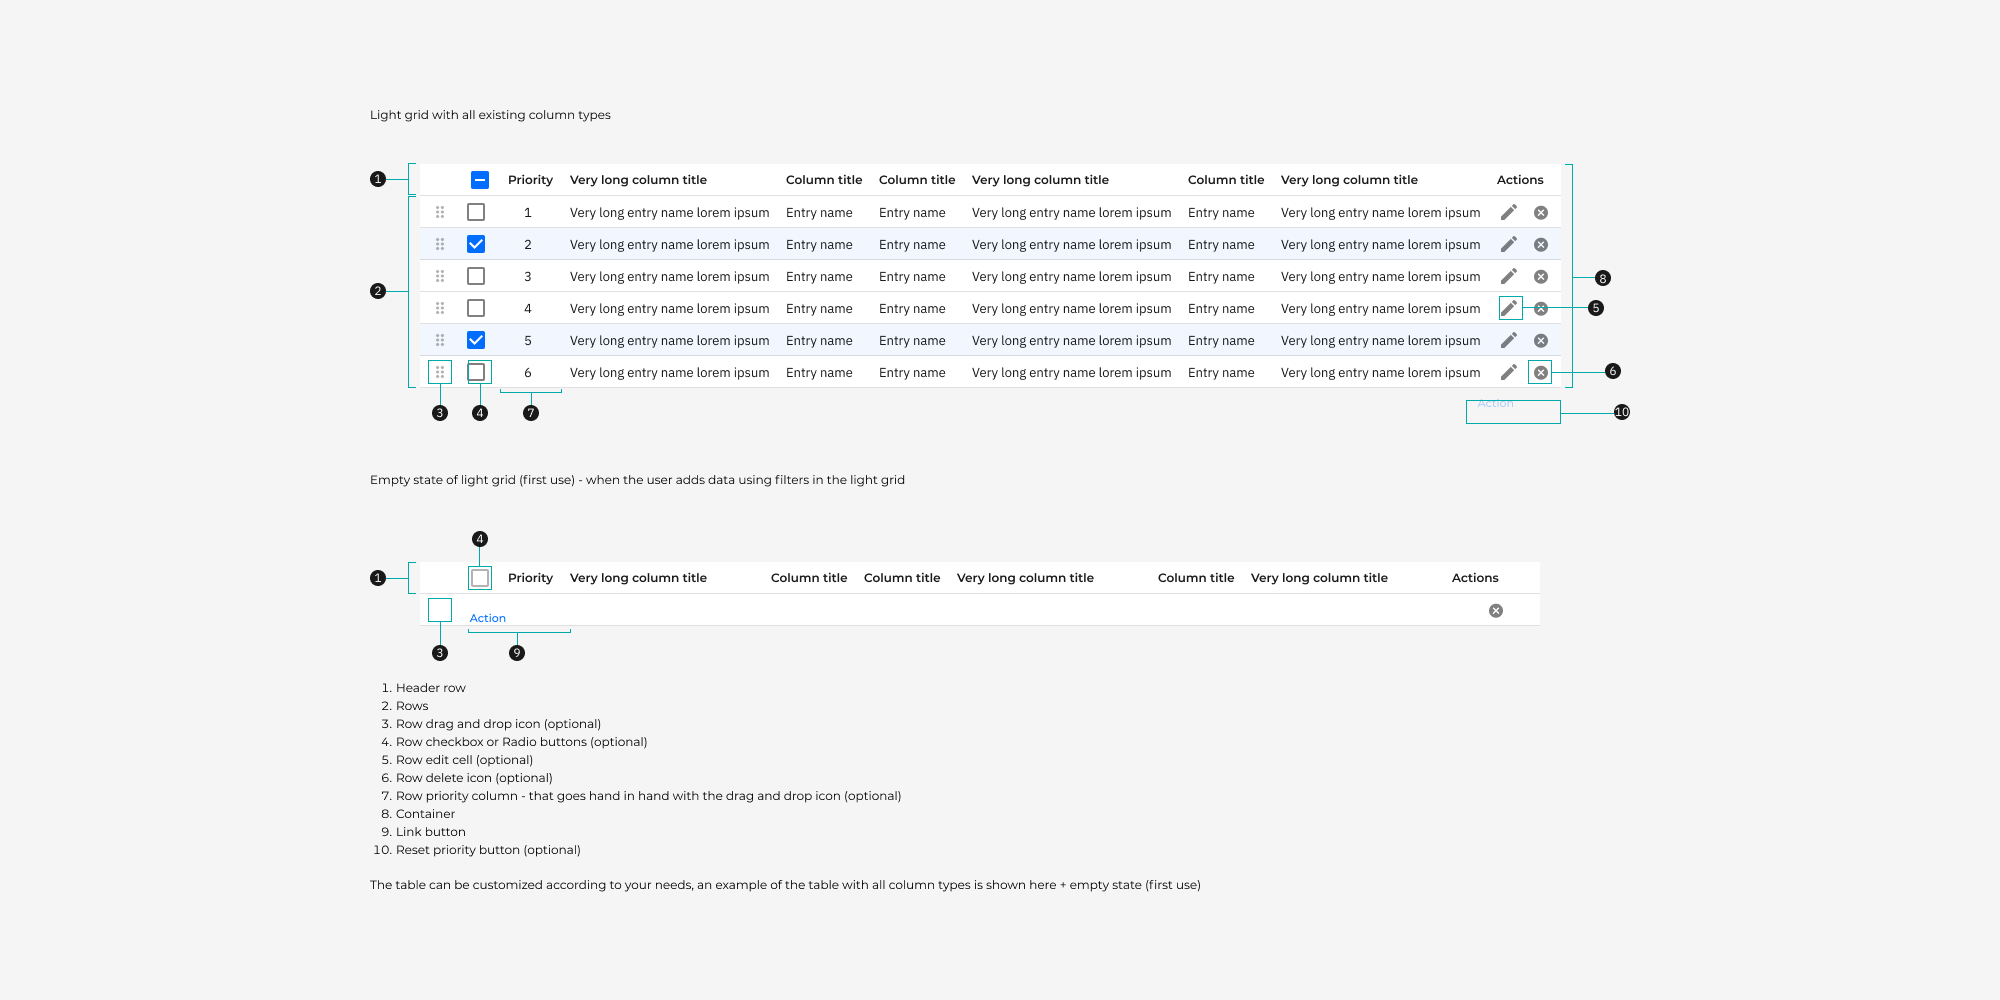
Task: Click the drag handle icon of row 2
Action: click(x=440, y=244)
